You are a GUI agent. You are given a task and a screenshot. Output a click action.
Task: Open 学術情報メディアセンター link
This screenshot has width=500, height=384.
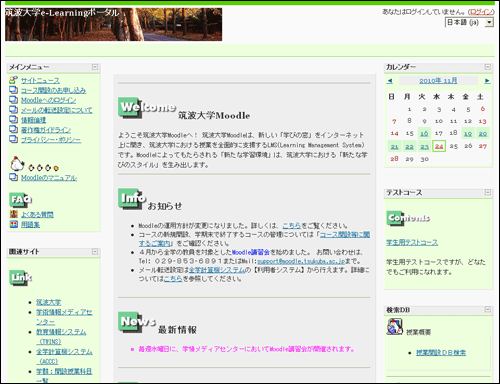64,317
